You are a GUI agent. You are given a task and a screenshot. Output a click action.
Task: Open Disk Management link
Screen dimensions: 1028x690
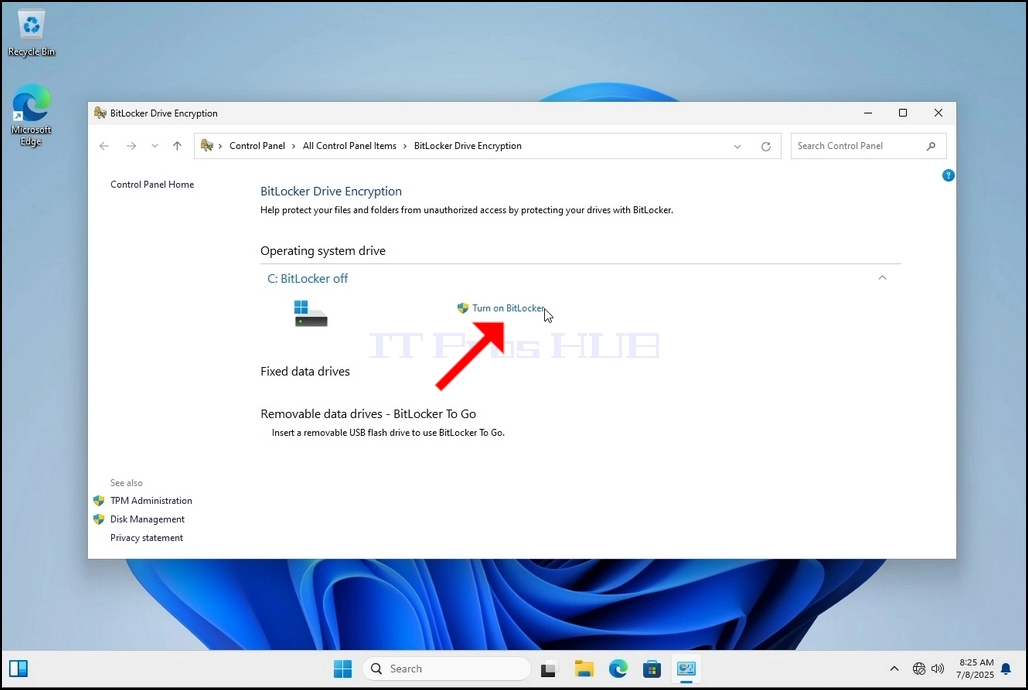[147, 519]
